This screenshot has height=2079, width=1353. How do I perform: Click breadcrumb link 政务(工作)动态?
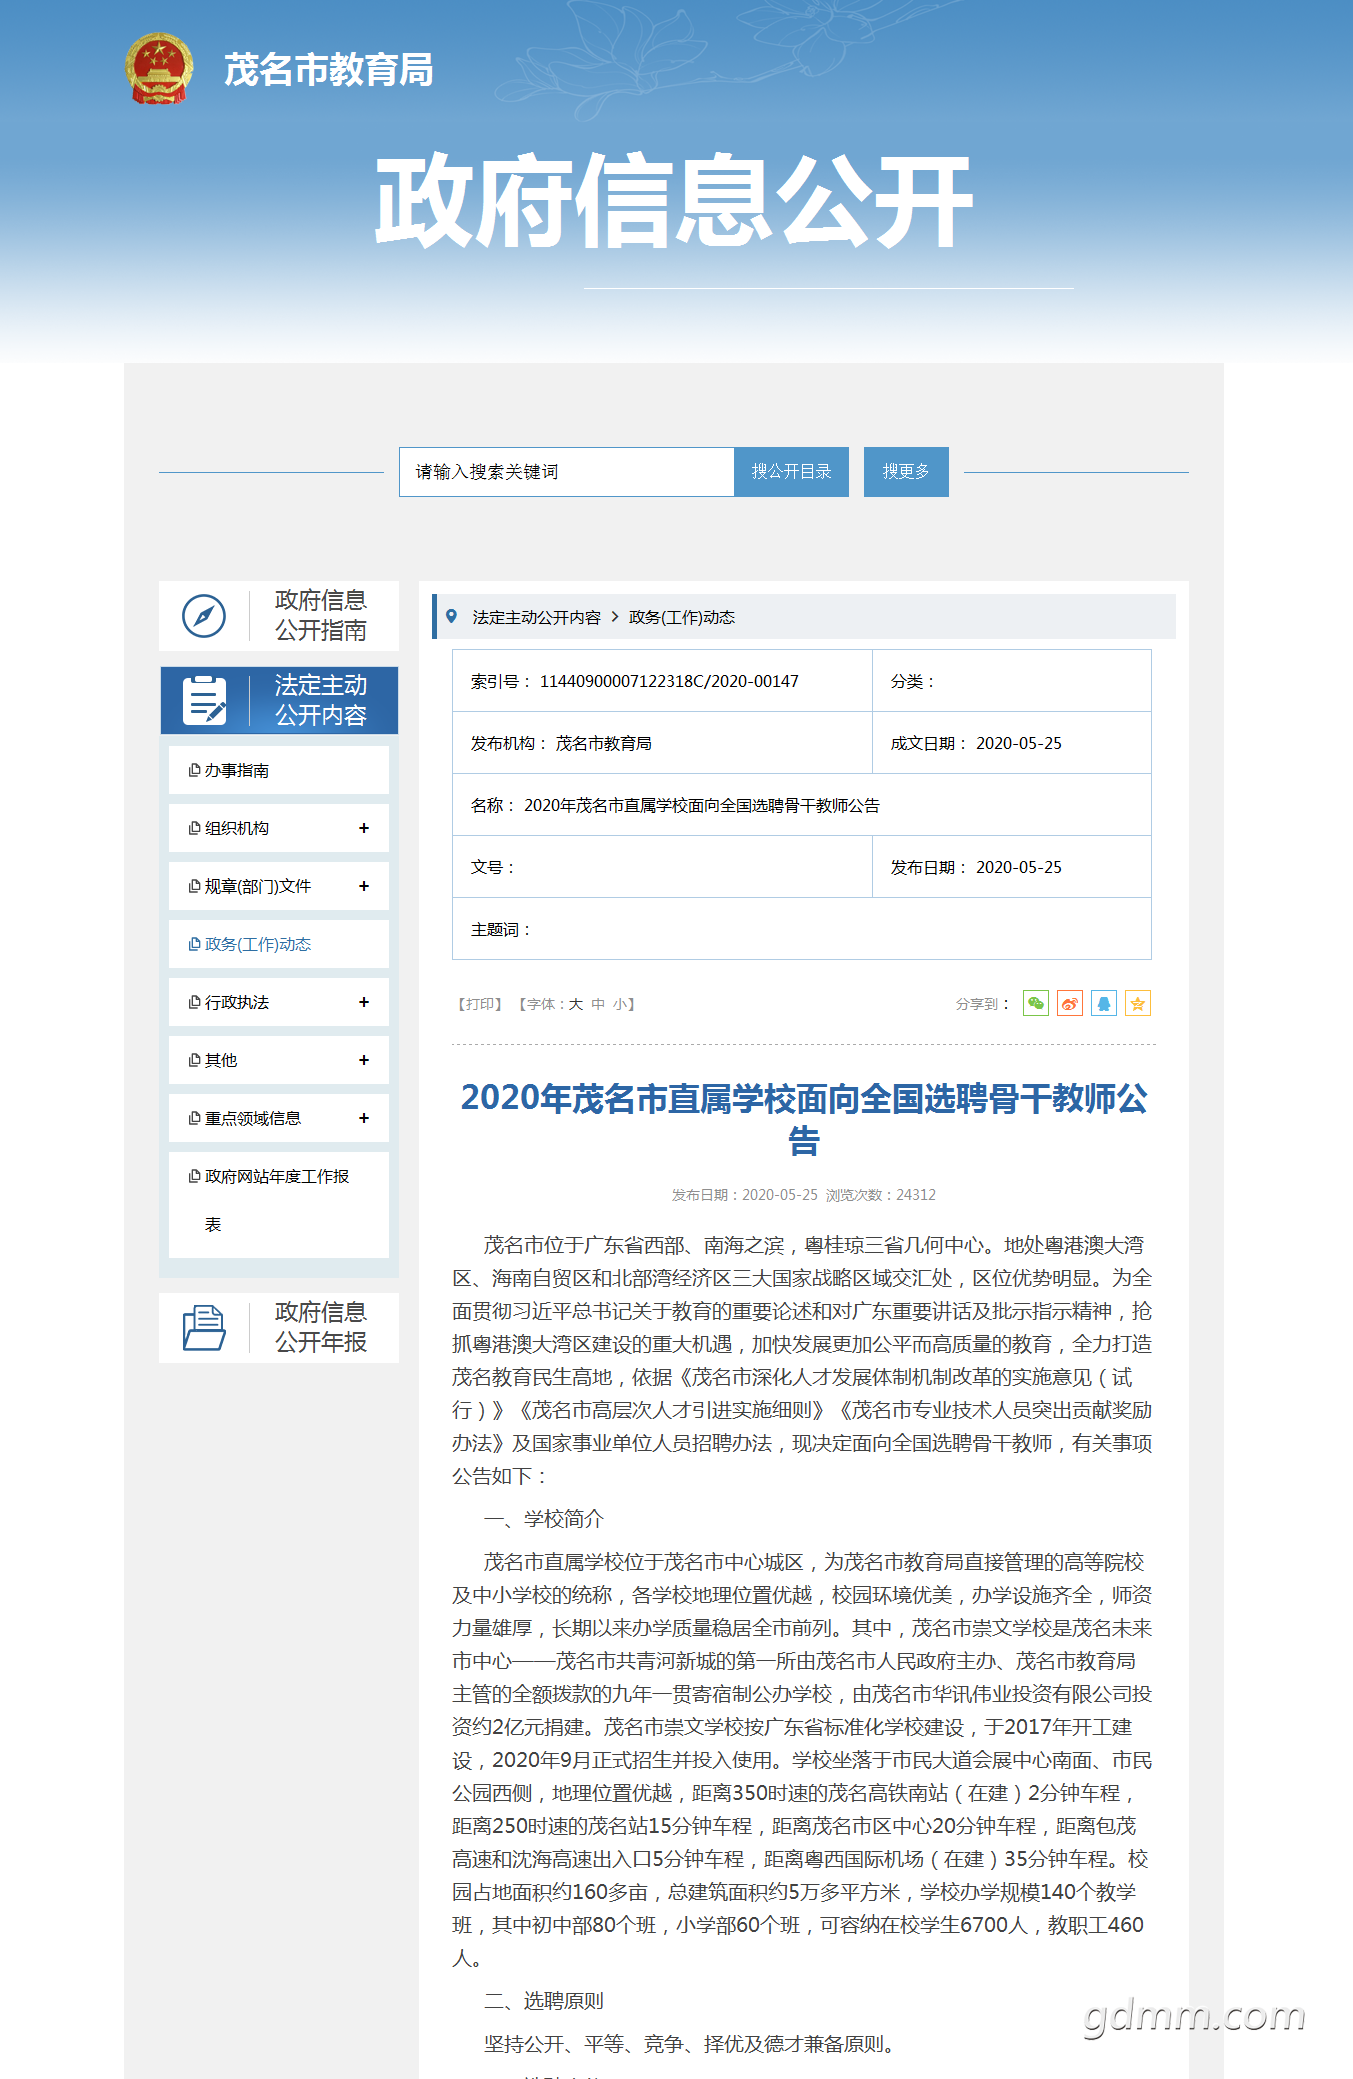[682, 617]
